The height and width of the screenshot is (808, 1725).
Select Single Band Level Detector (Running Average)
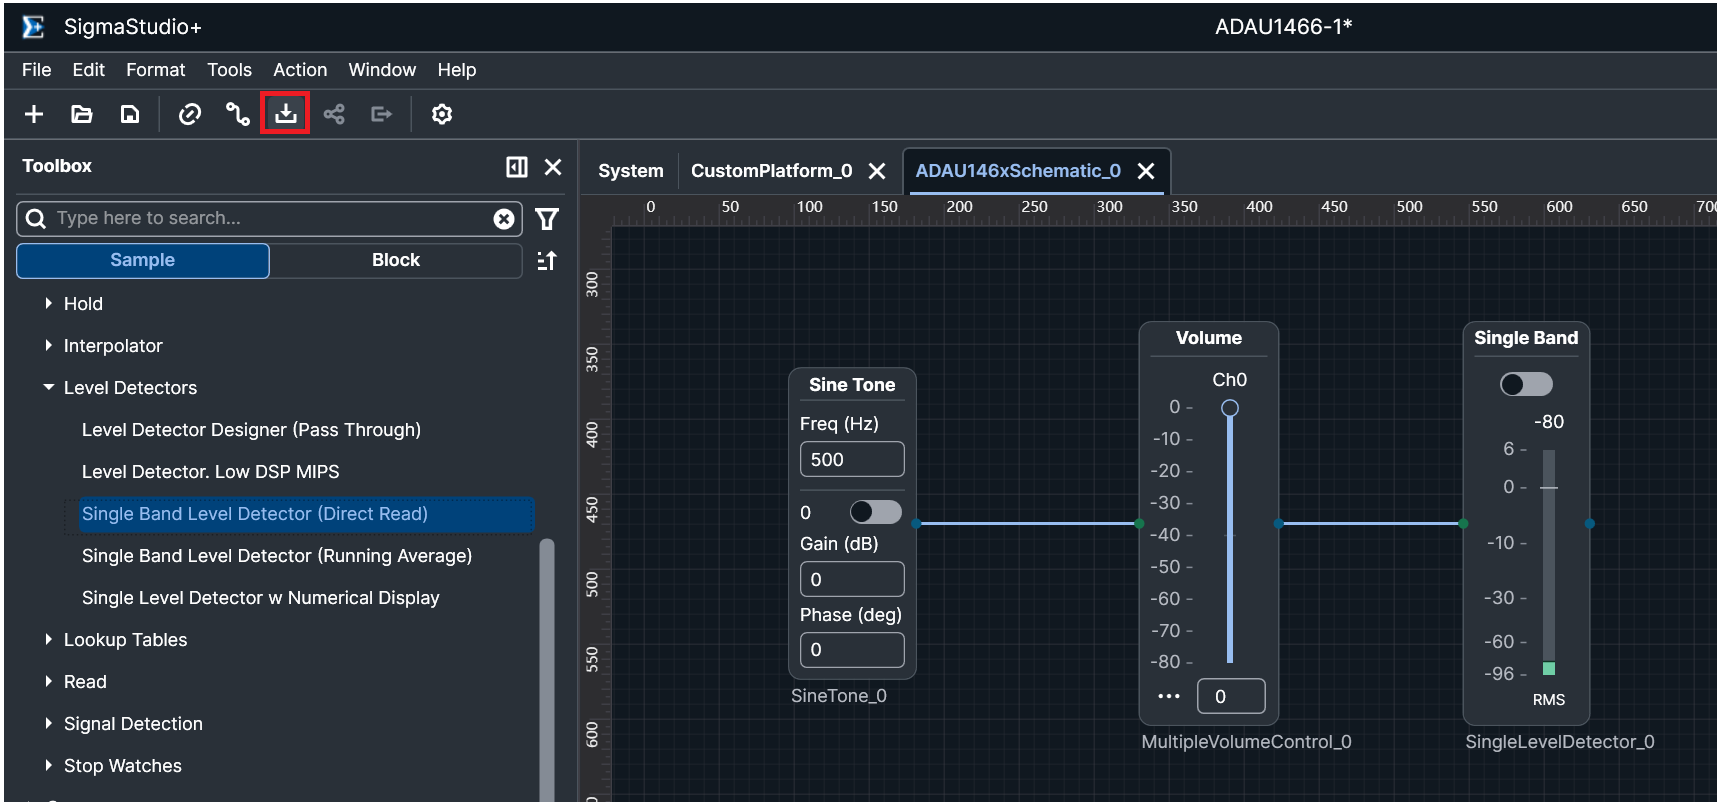coord(277,556)
